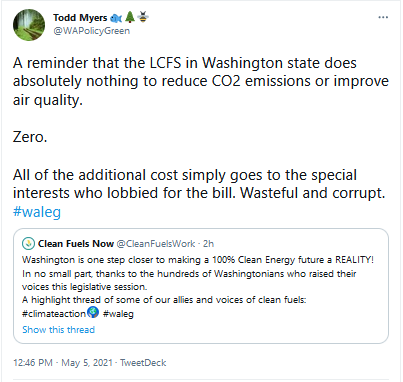The height and width of the screenshot is (382, 403).
Task: Click the #climateaction hashtag in quoted tweet
Action: click(54, 314)
